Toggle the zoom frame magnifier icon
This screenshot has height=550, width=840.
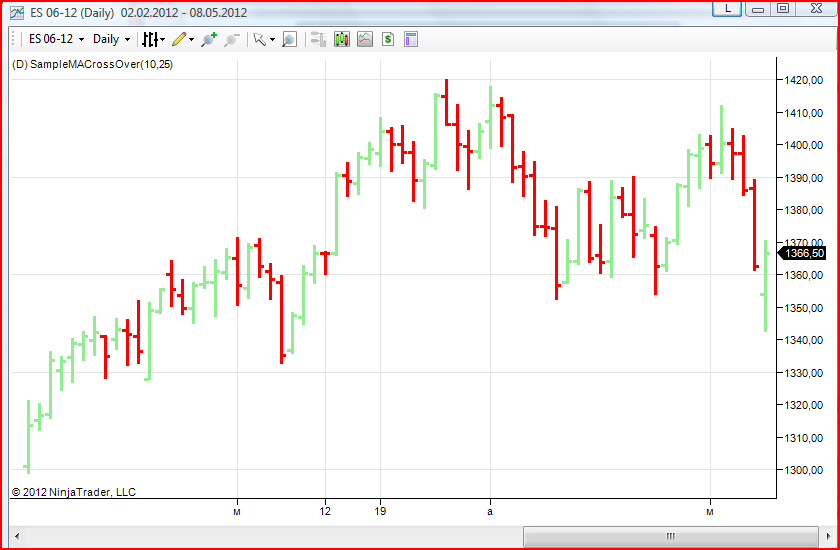(x=289, y=39)
